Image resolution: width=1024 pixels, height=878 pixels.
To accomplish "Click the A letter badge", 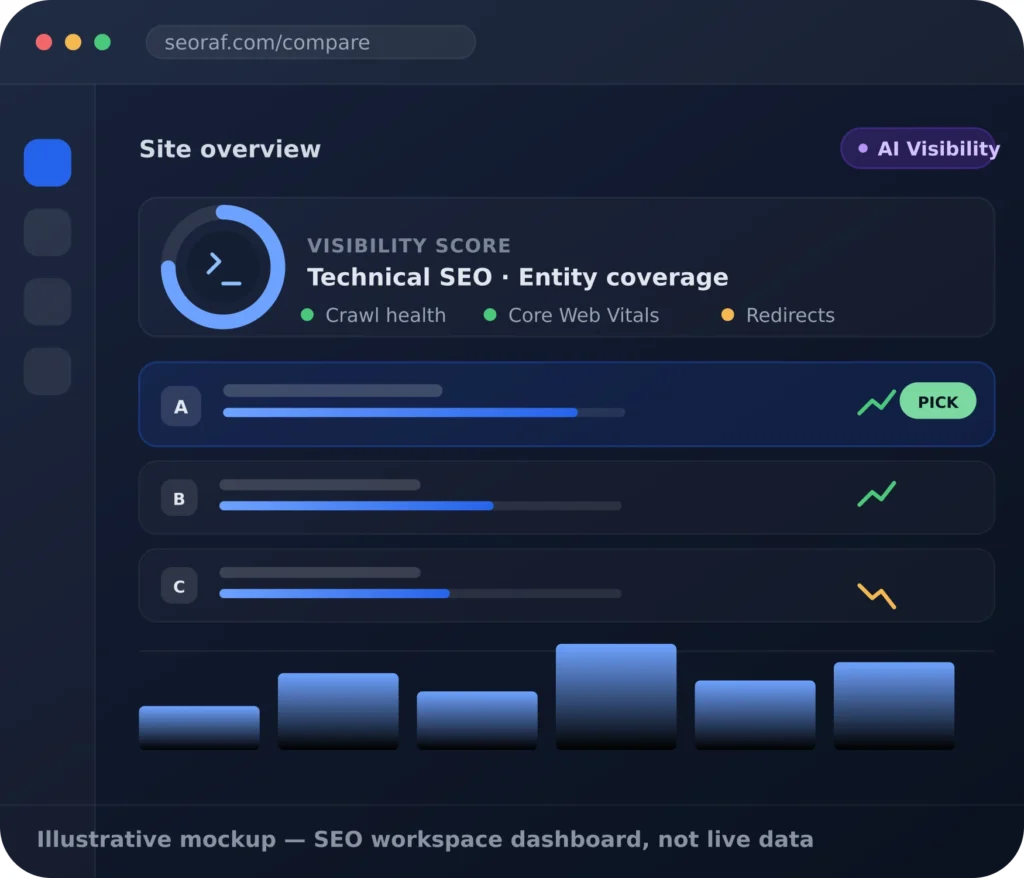I will tap(181, 406).
